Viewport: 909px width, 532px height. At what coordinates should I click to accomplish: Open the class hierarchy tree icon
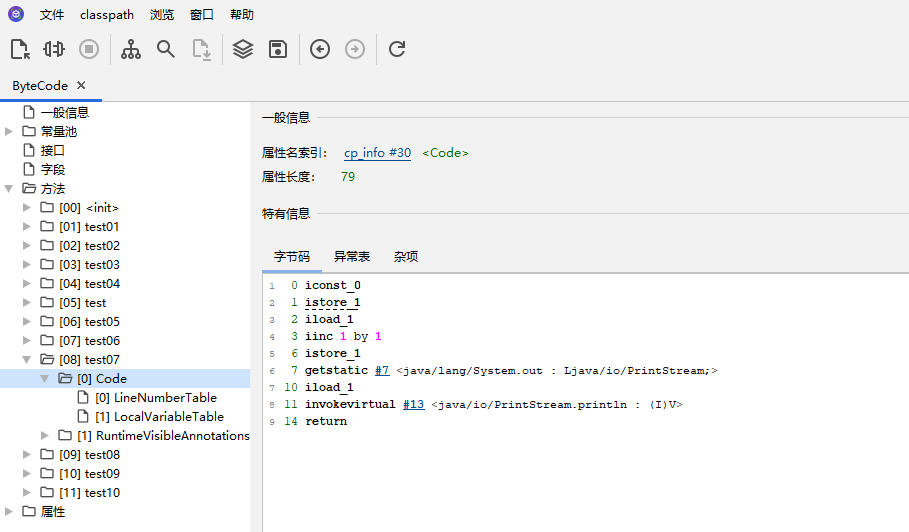pos(130,49)
